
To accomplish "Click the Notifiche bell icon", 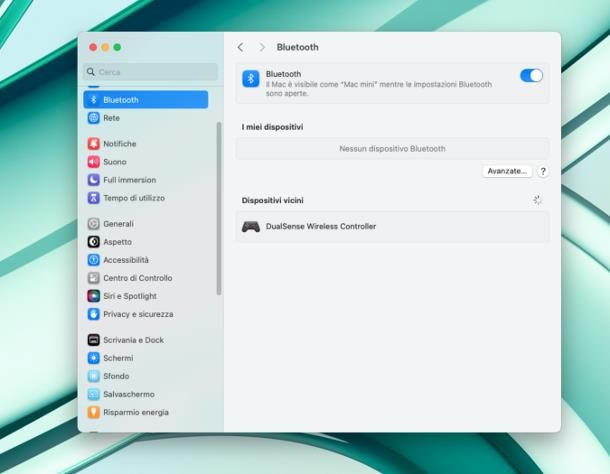I will pos(93,144).
